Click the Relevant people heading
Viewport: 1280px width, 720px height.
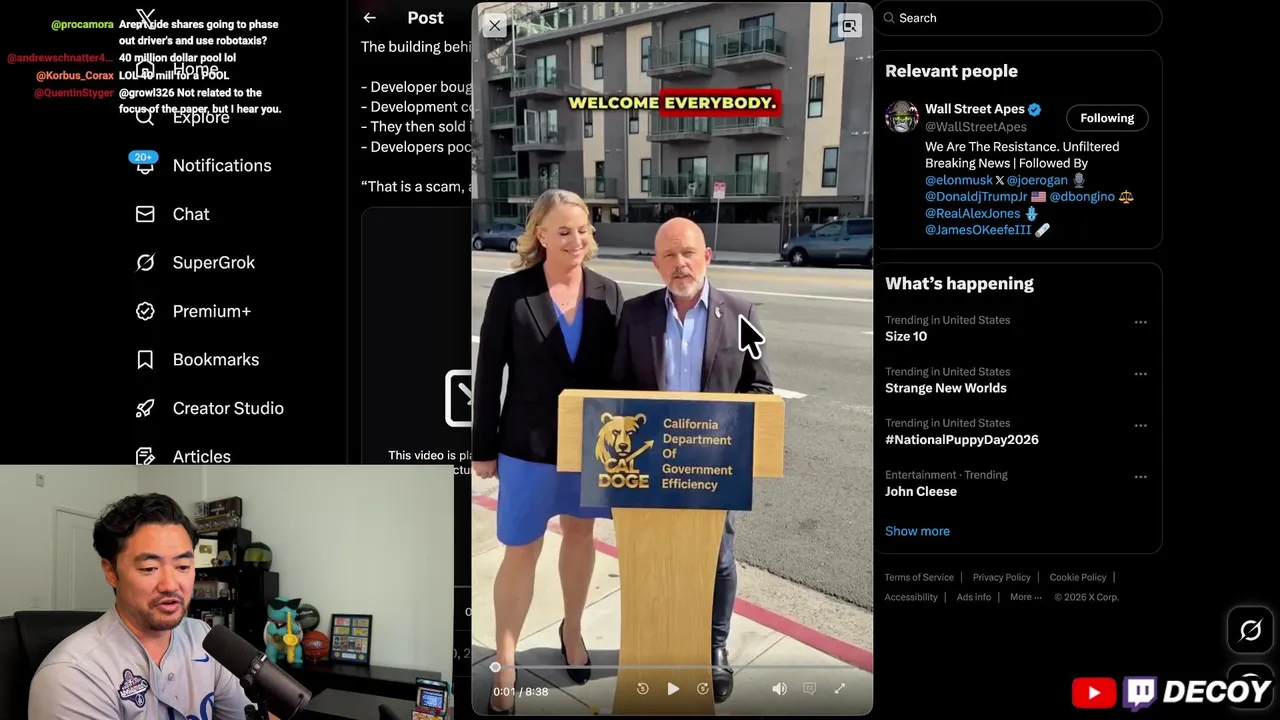point(951,71)
